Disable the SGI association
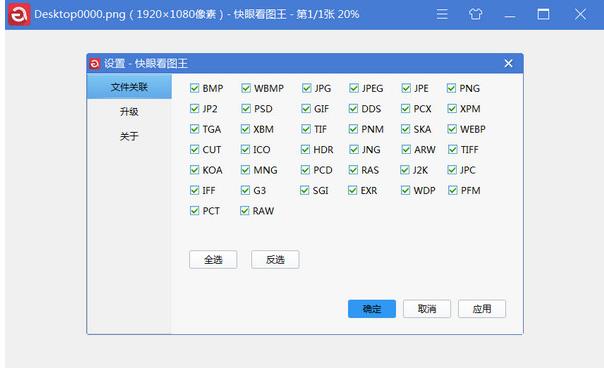This screenshot has height=368, width=604. tap(305, 190)
